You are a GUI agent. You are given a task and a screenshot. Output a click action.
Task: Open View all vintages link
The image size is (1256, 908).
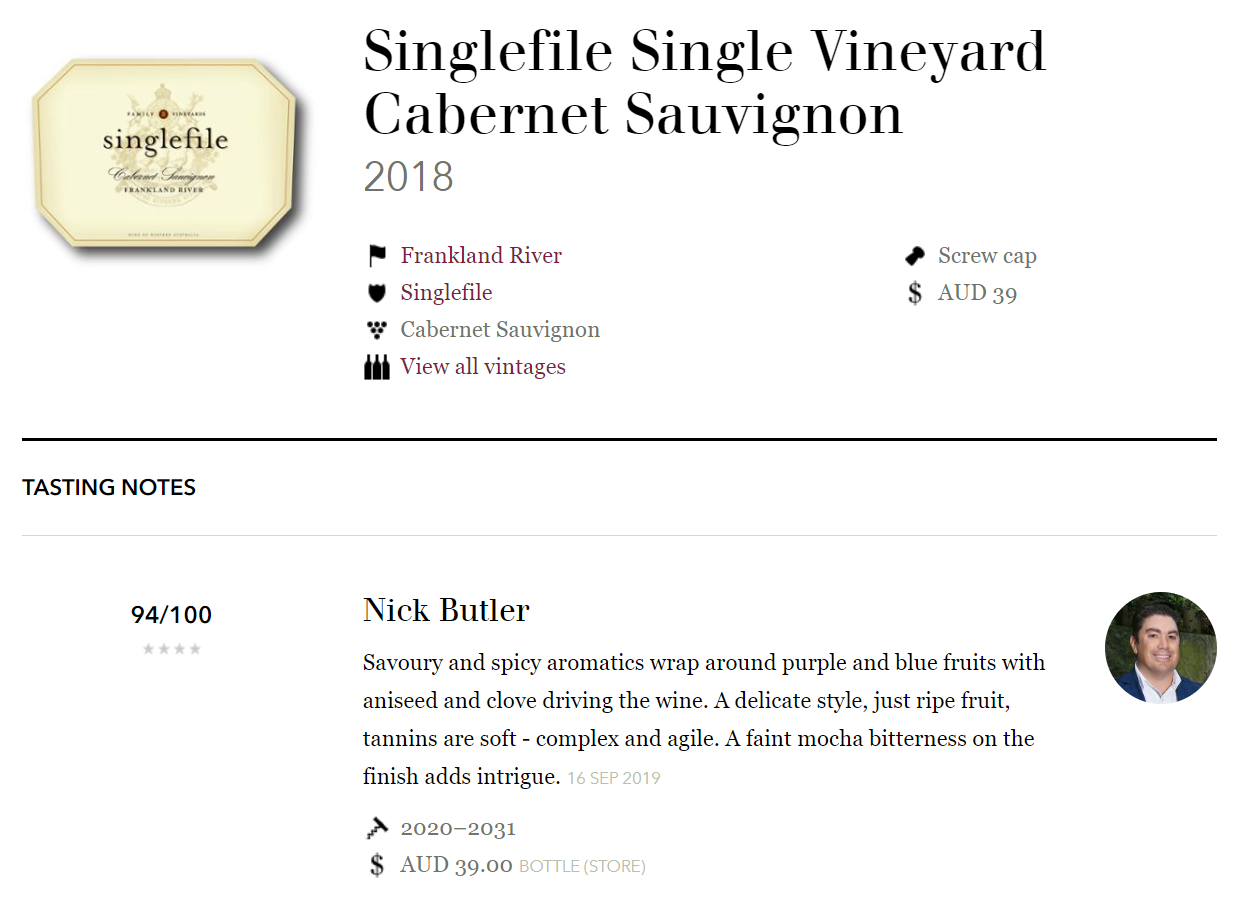(x=483, y=367)
